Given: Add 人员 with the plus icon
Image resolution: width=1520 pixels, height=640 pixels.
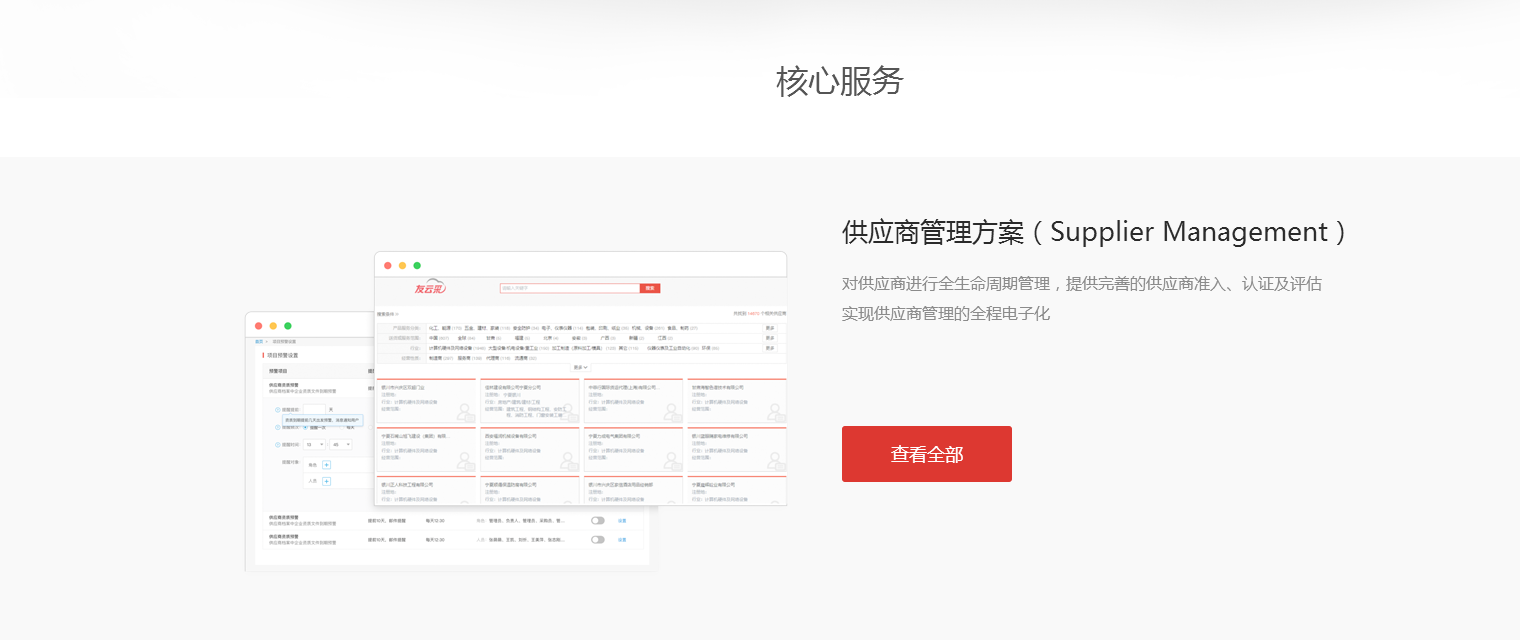Looking at the screenshot, I should point(326,481).
